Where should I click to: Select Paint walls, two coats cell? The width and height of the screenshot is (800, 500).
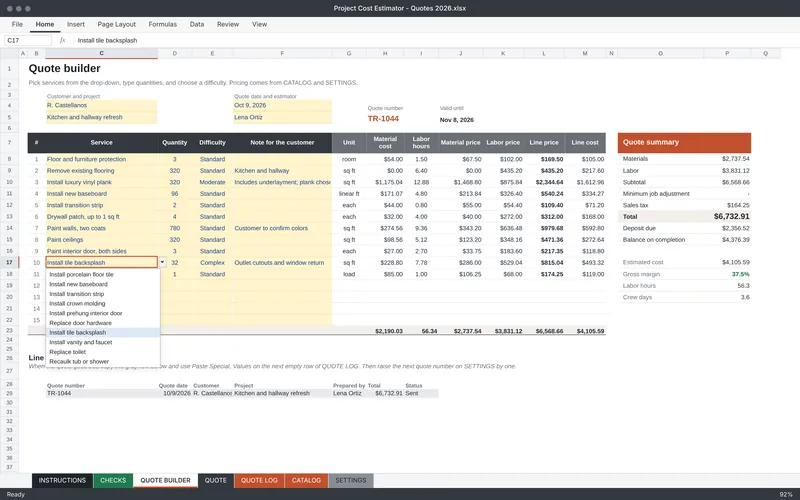point(102,228)
